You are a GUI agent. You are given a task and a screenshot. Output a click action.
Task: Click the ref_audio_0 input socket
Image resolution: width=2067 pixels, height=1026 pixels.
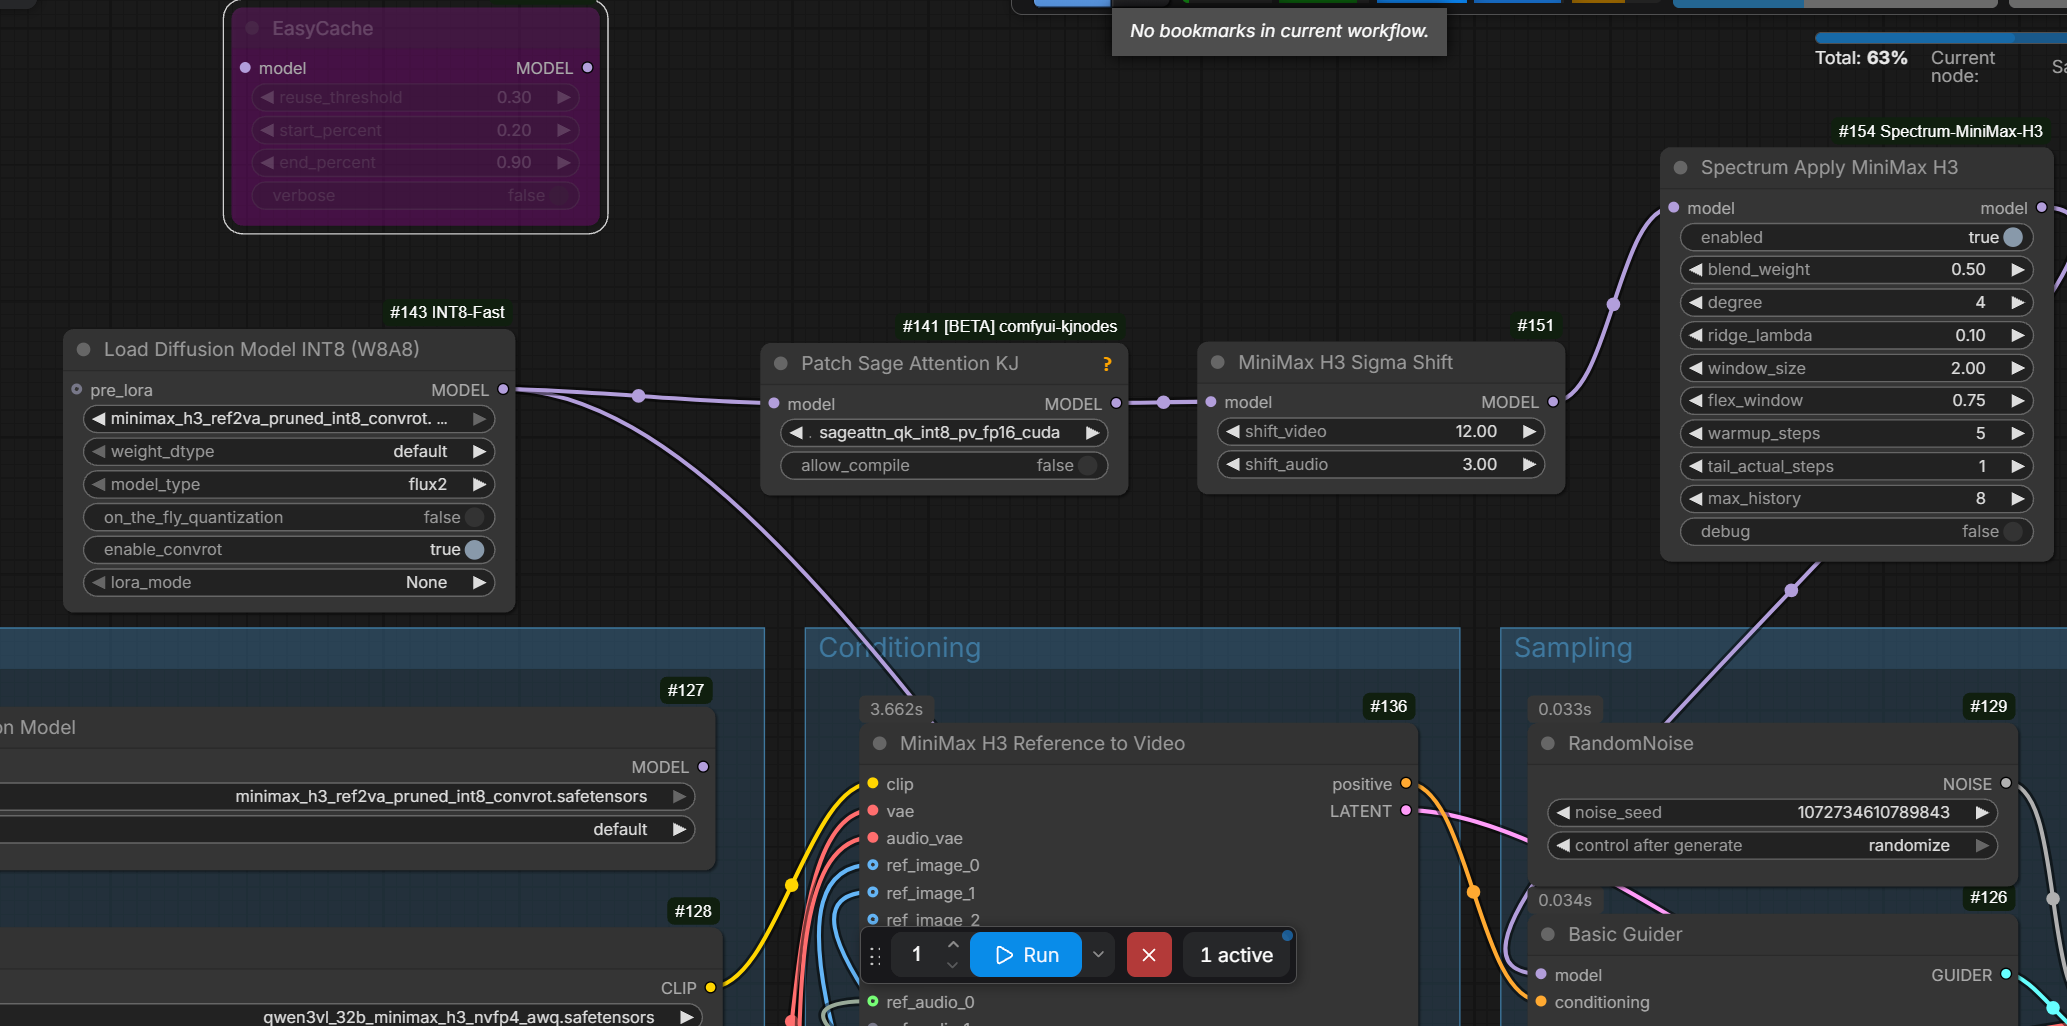pos(873,1001)
